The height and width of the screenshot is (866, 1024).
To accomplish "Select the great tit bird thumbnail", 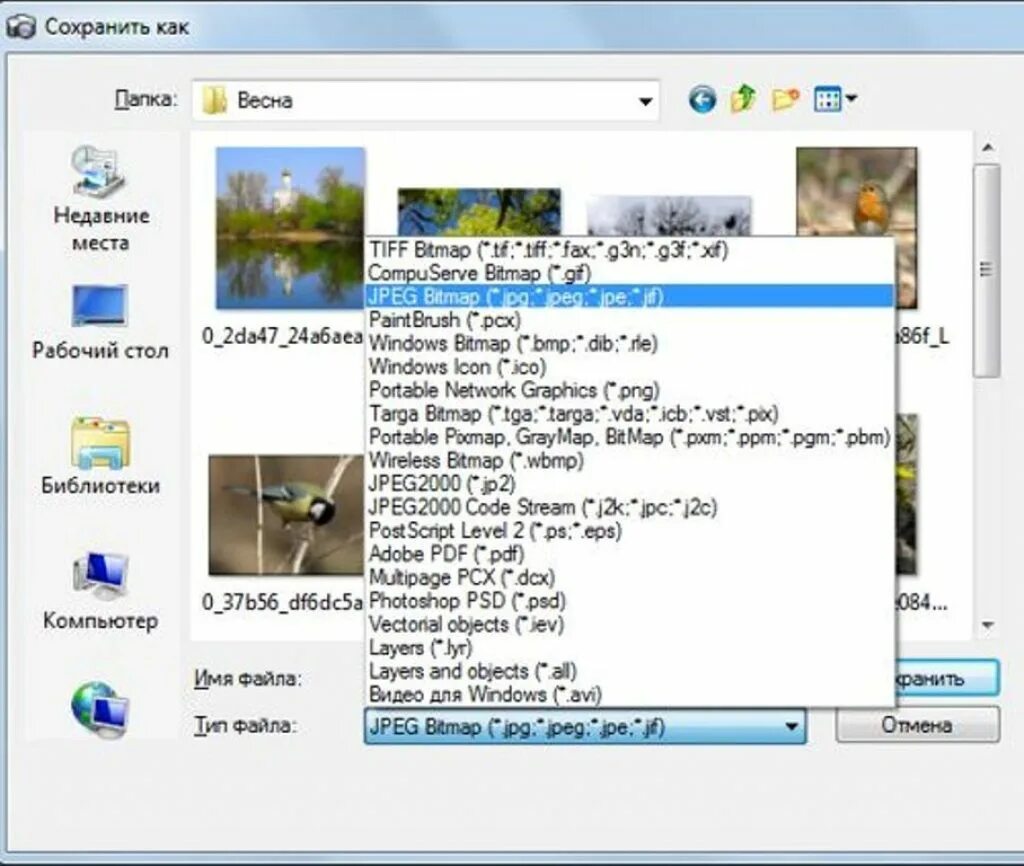I will click(x=286, y=515).
